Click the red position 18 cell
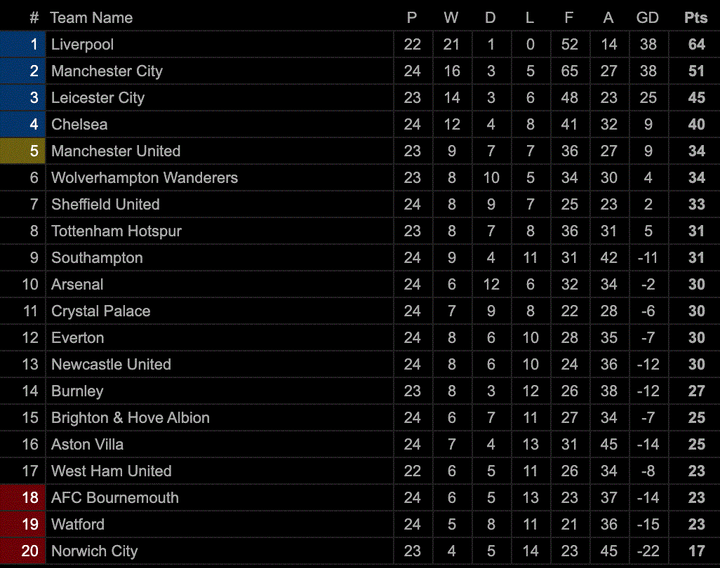The width and height of the screenshot is (720, 568). tap(23, 498)
